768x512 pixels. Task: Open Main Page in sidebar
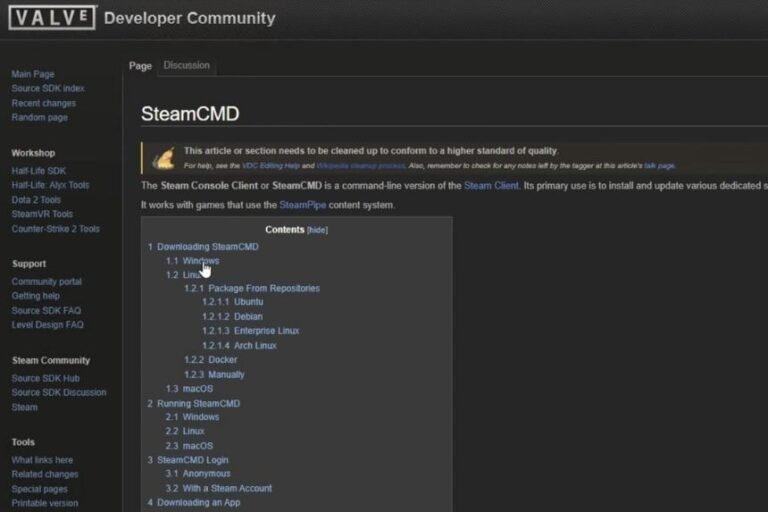tap(33, 74)
